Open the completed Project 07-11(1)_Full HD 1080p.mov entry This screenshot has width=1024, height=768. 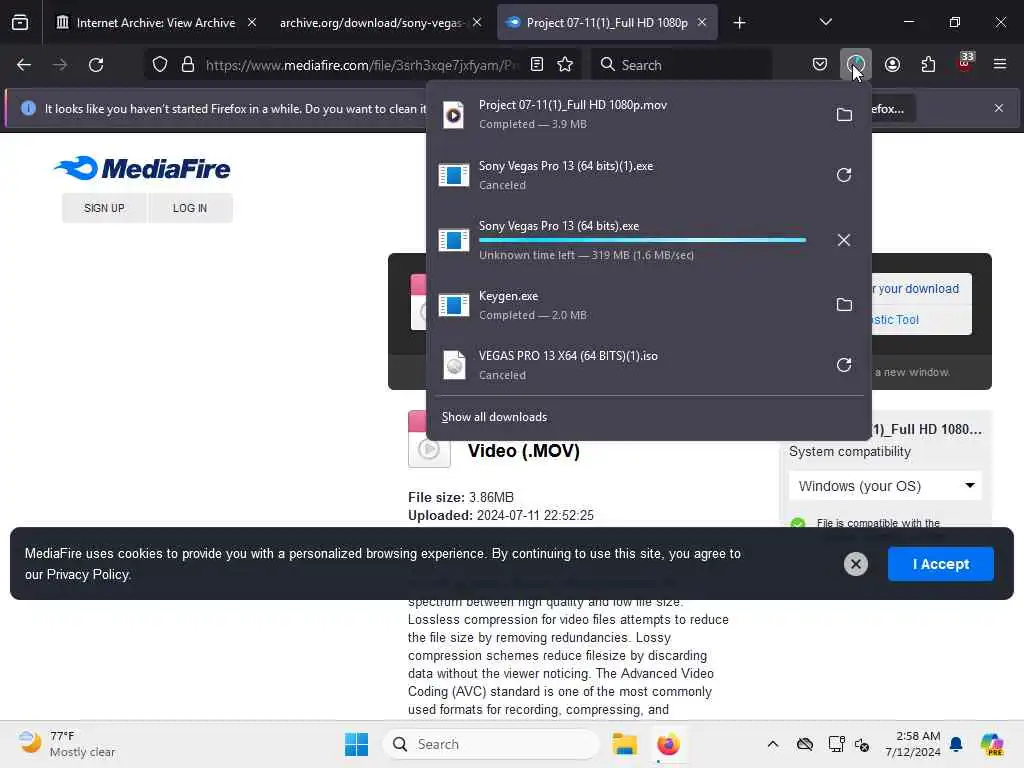pyautogui.click(x=627, y=114)
